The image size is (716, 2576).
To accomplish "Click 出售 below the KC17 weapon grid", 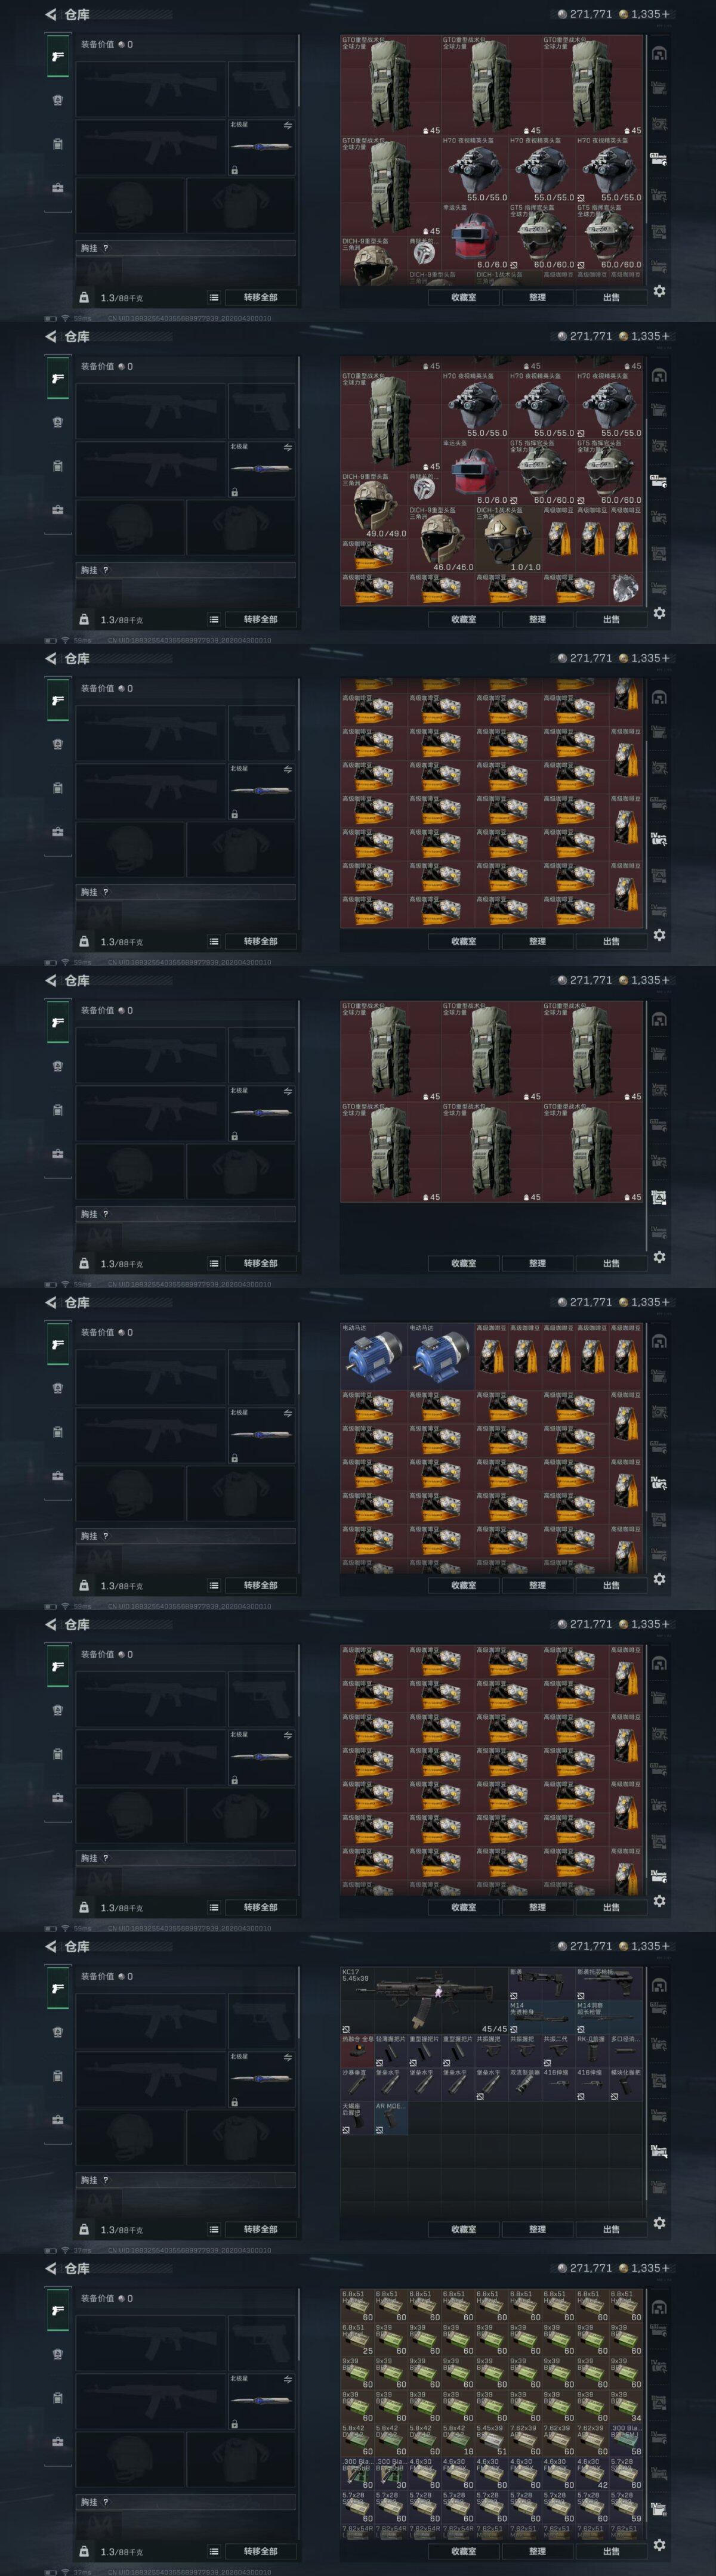I will point(611,2229).
